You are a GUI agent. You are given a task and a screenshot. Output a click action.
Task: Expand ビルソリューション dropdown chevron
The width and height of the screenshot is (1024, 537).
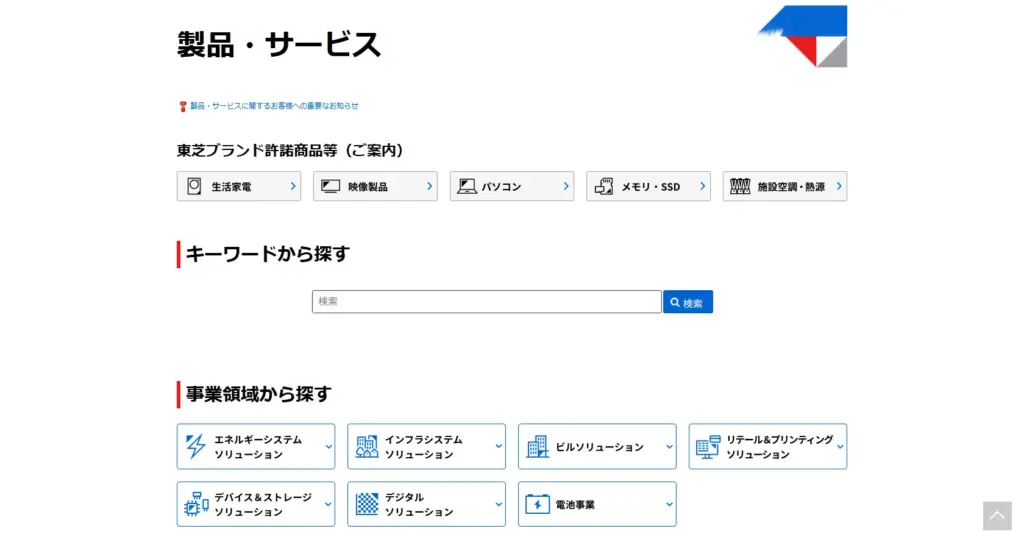[x=669, y=447]
